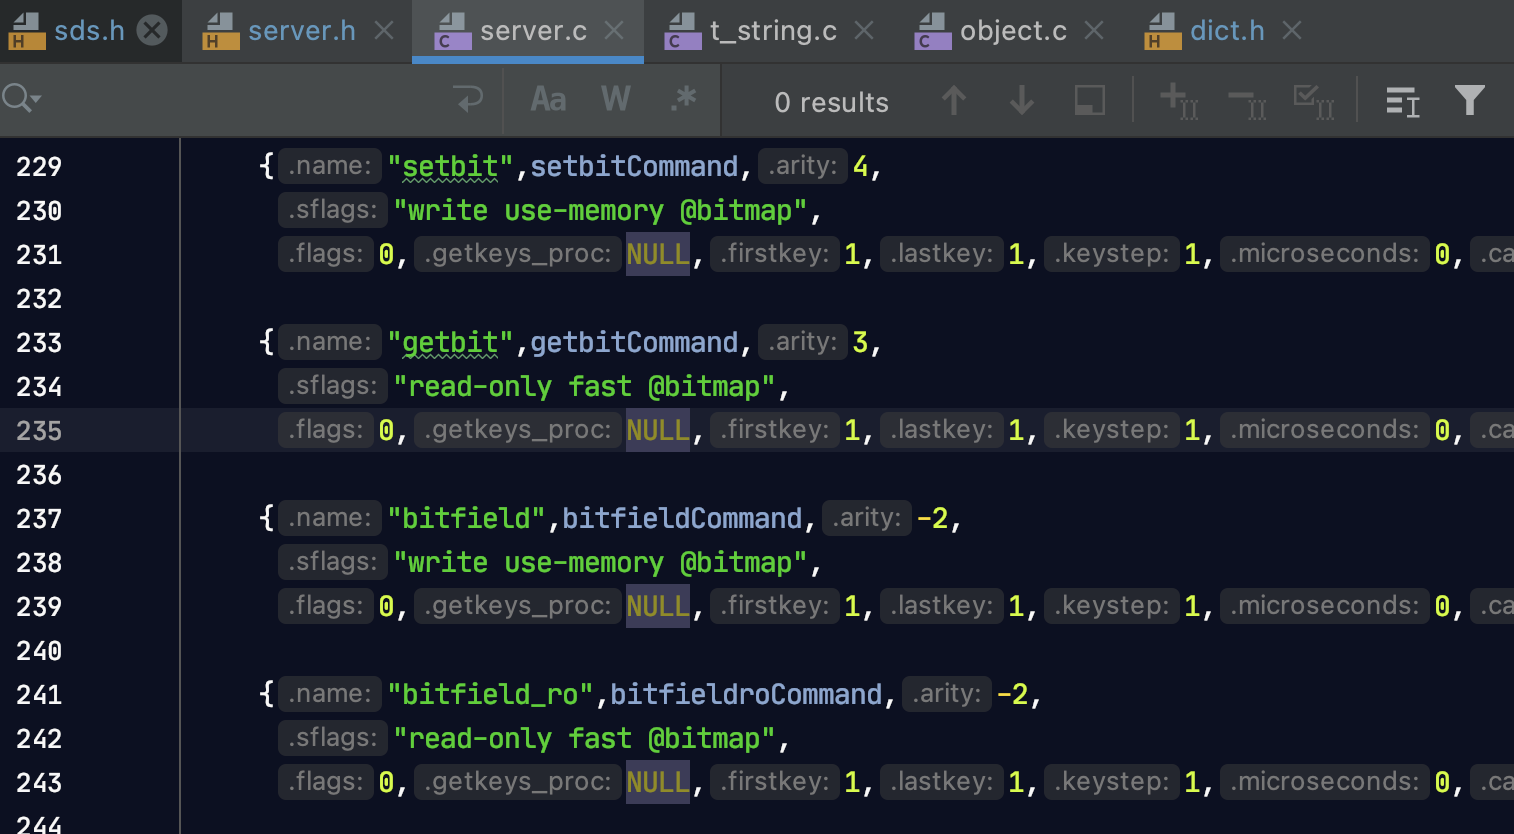Click the bitfieldCommand identifier
Viewport: 1514px width, 834px height.
682,519
